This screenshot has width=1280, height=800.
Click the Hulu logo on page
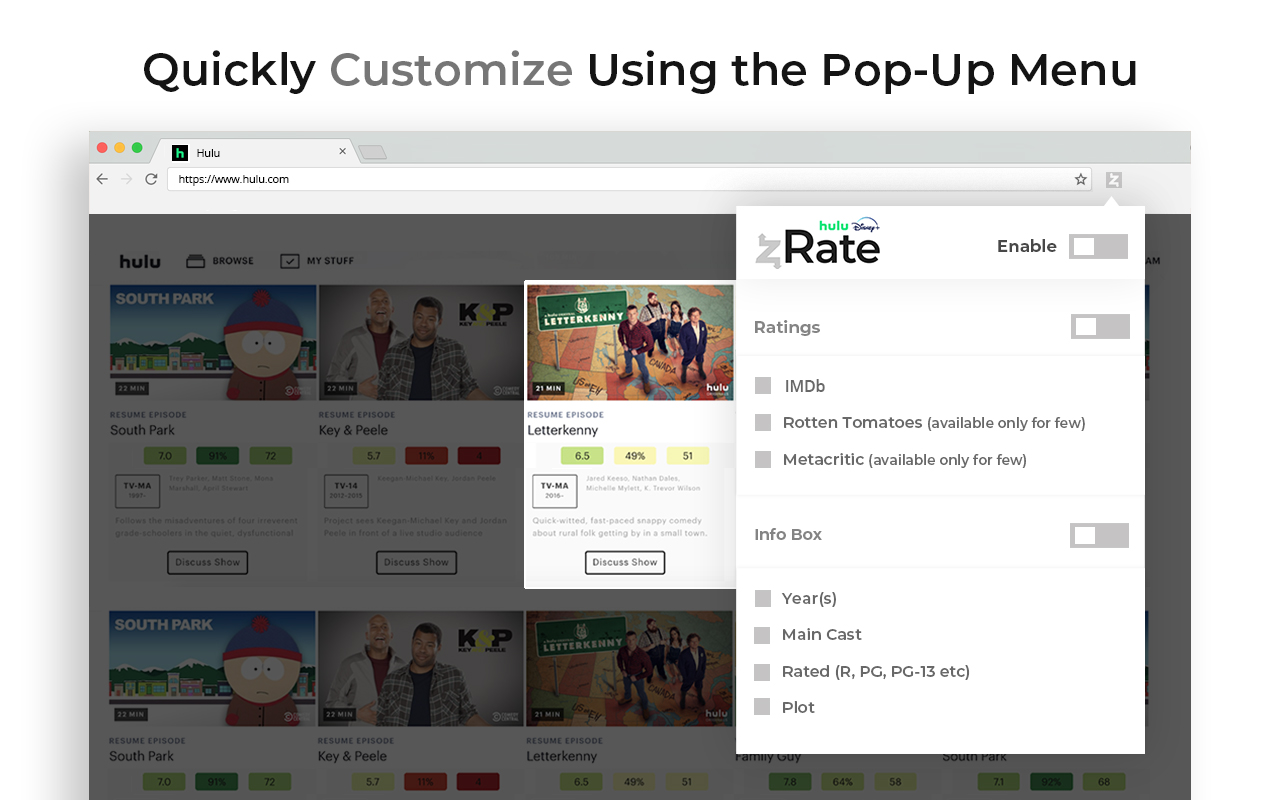click(x=140, y=261)
